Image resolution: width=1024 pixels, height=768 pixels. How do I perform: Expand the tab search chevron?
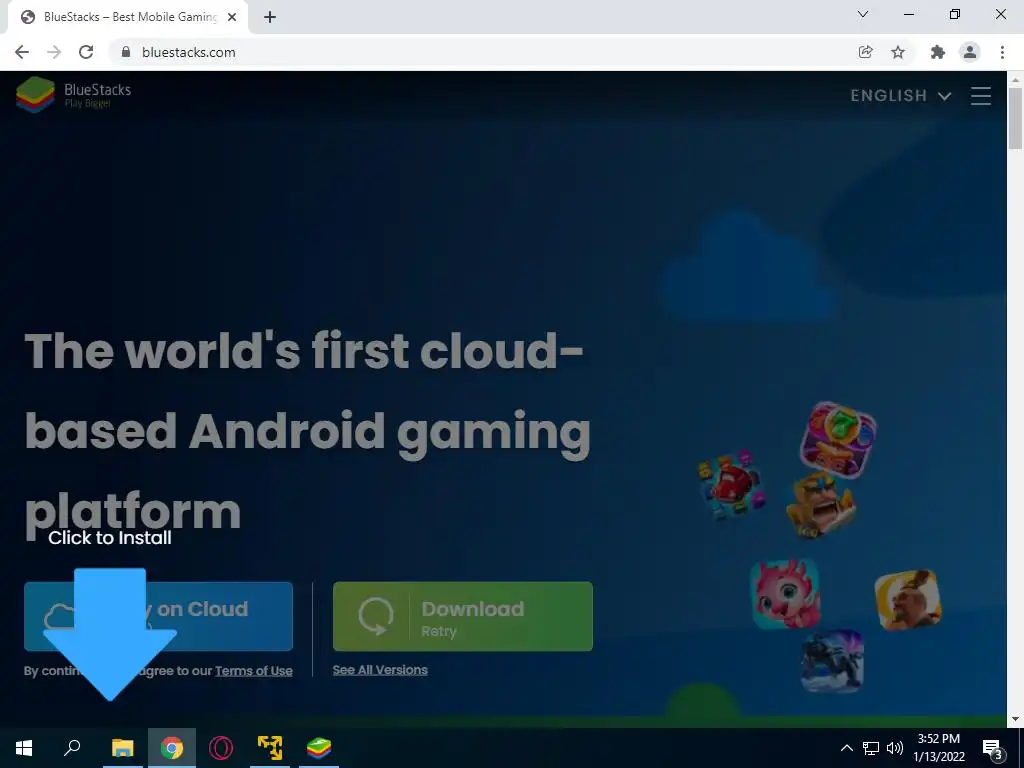point(863,14)
